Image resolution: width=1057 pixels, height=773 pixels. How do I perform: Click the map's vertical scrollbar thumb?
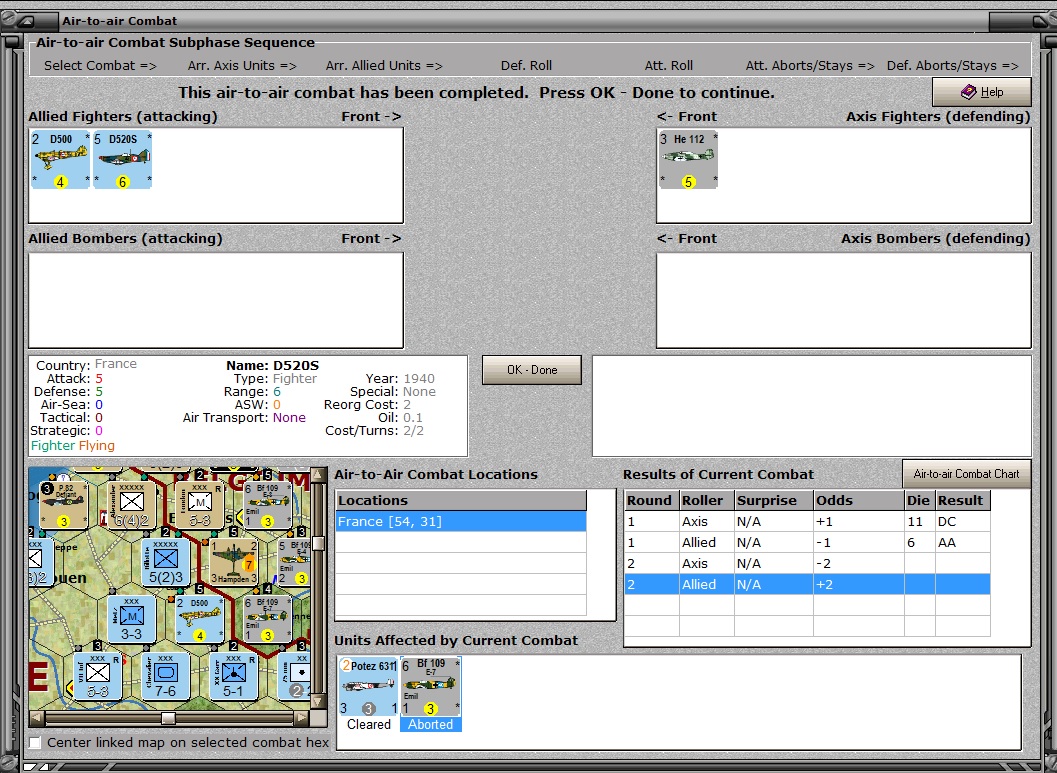coord(319,543)
